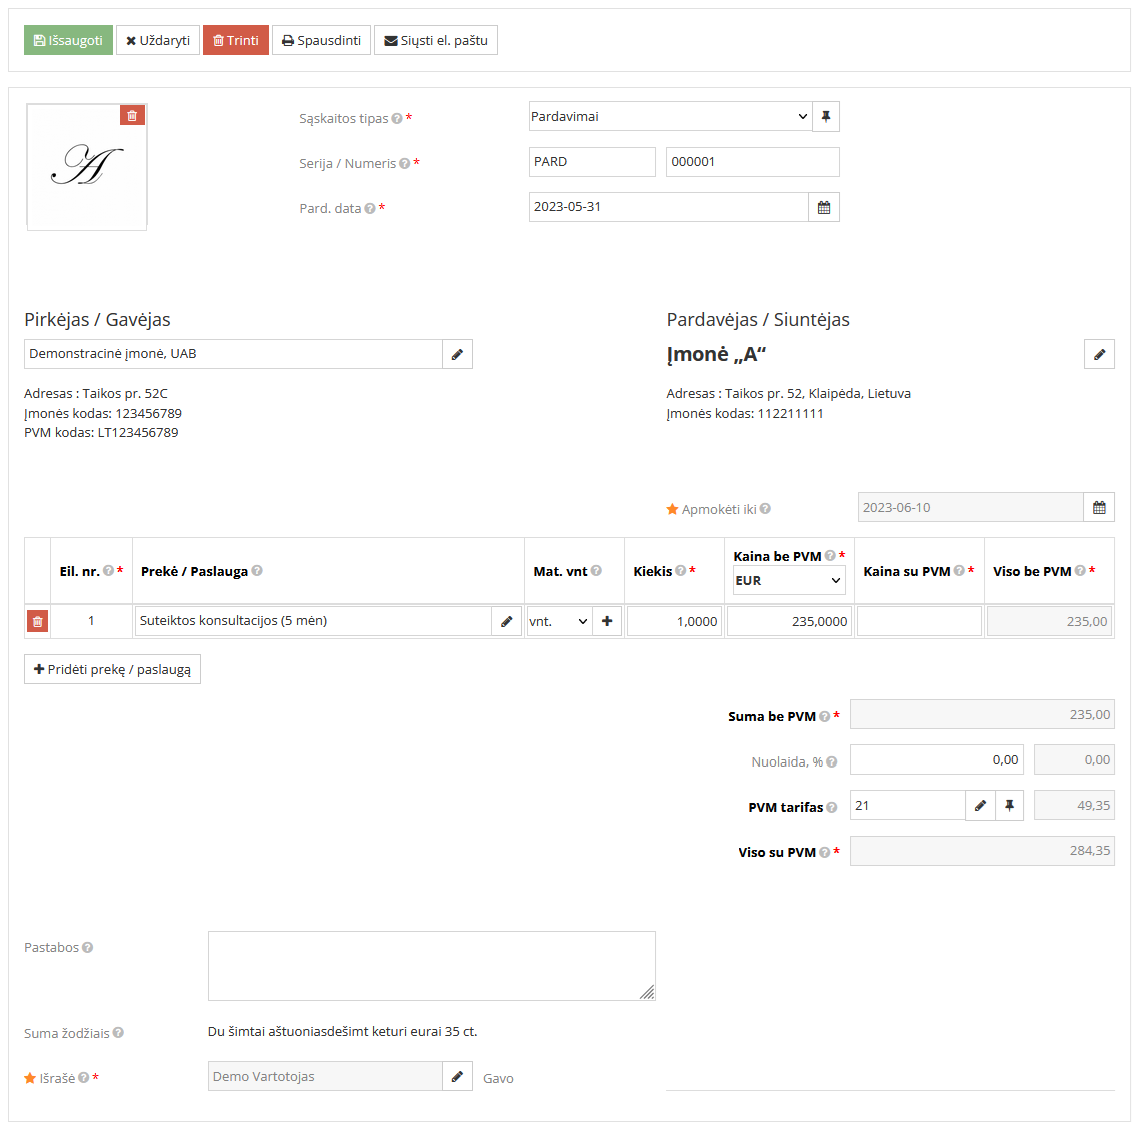Screen dimensions: 1137x1129
Task: Pin the invoice type selection
Action: pyautogui.click(x=826, y=117)
